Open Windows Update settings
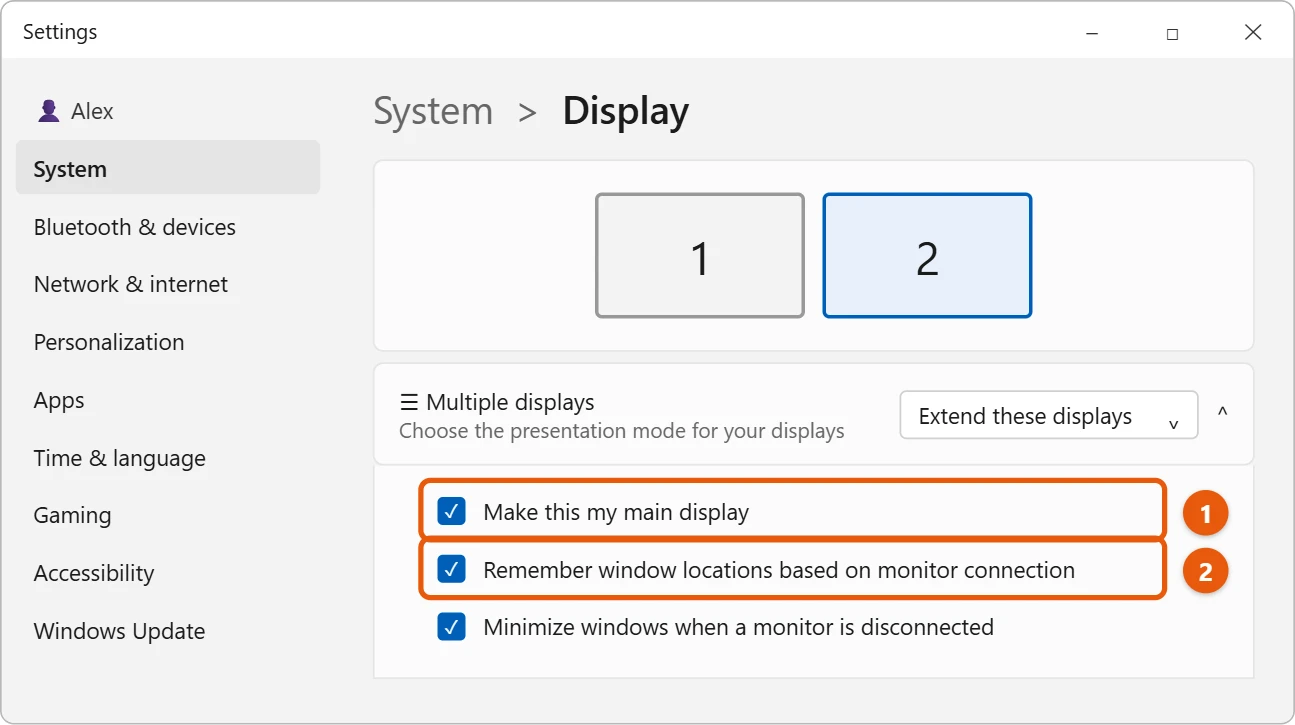This screenshot has width=1295, height=725. tap(119, 631)
